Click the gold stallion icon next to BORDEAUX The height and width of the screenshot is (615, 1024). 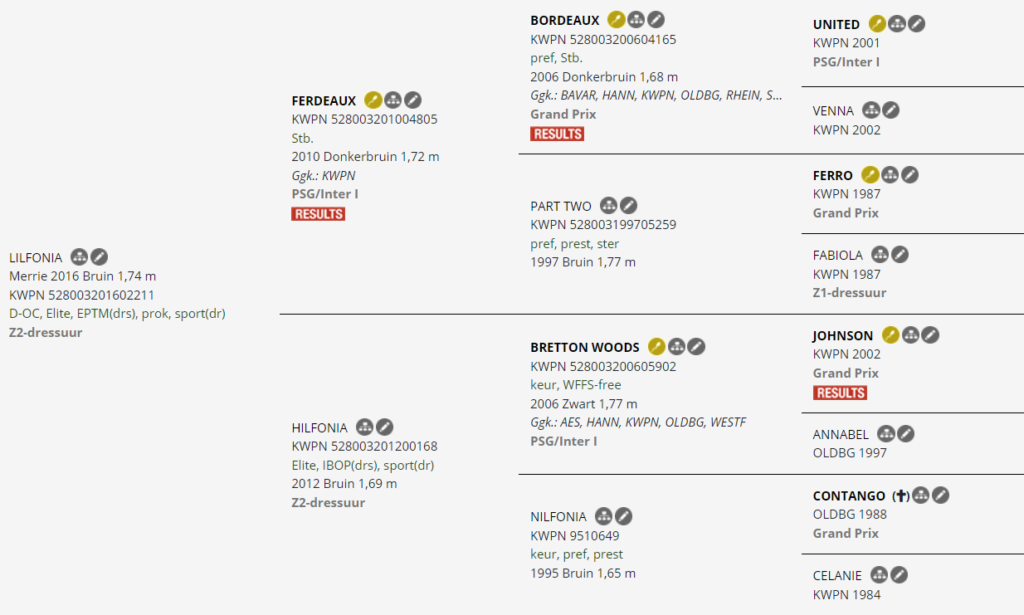[617, 19]
